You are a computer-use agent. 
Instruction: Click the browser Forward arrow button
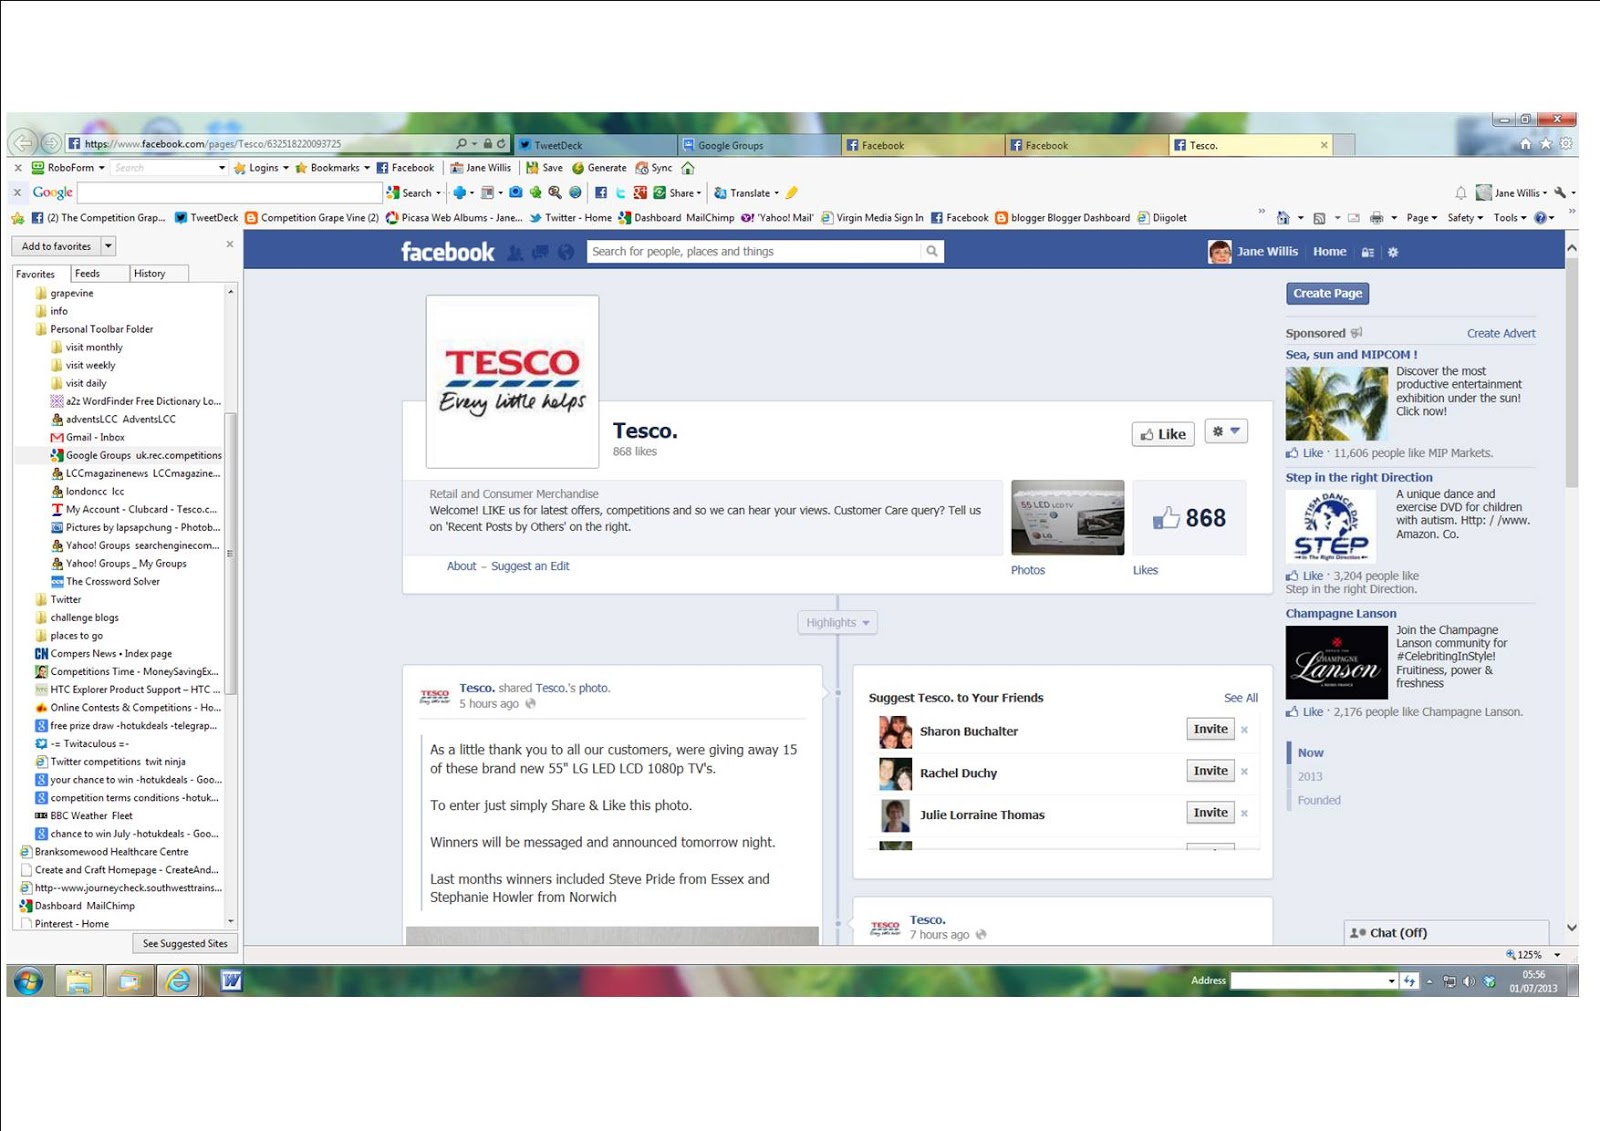click(x=50, y=144)
